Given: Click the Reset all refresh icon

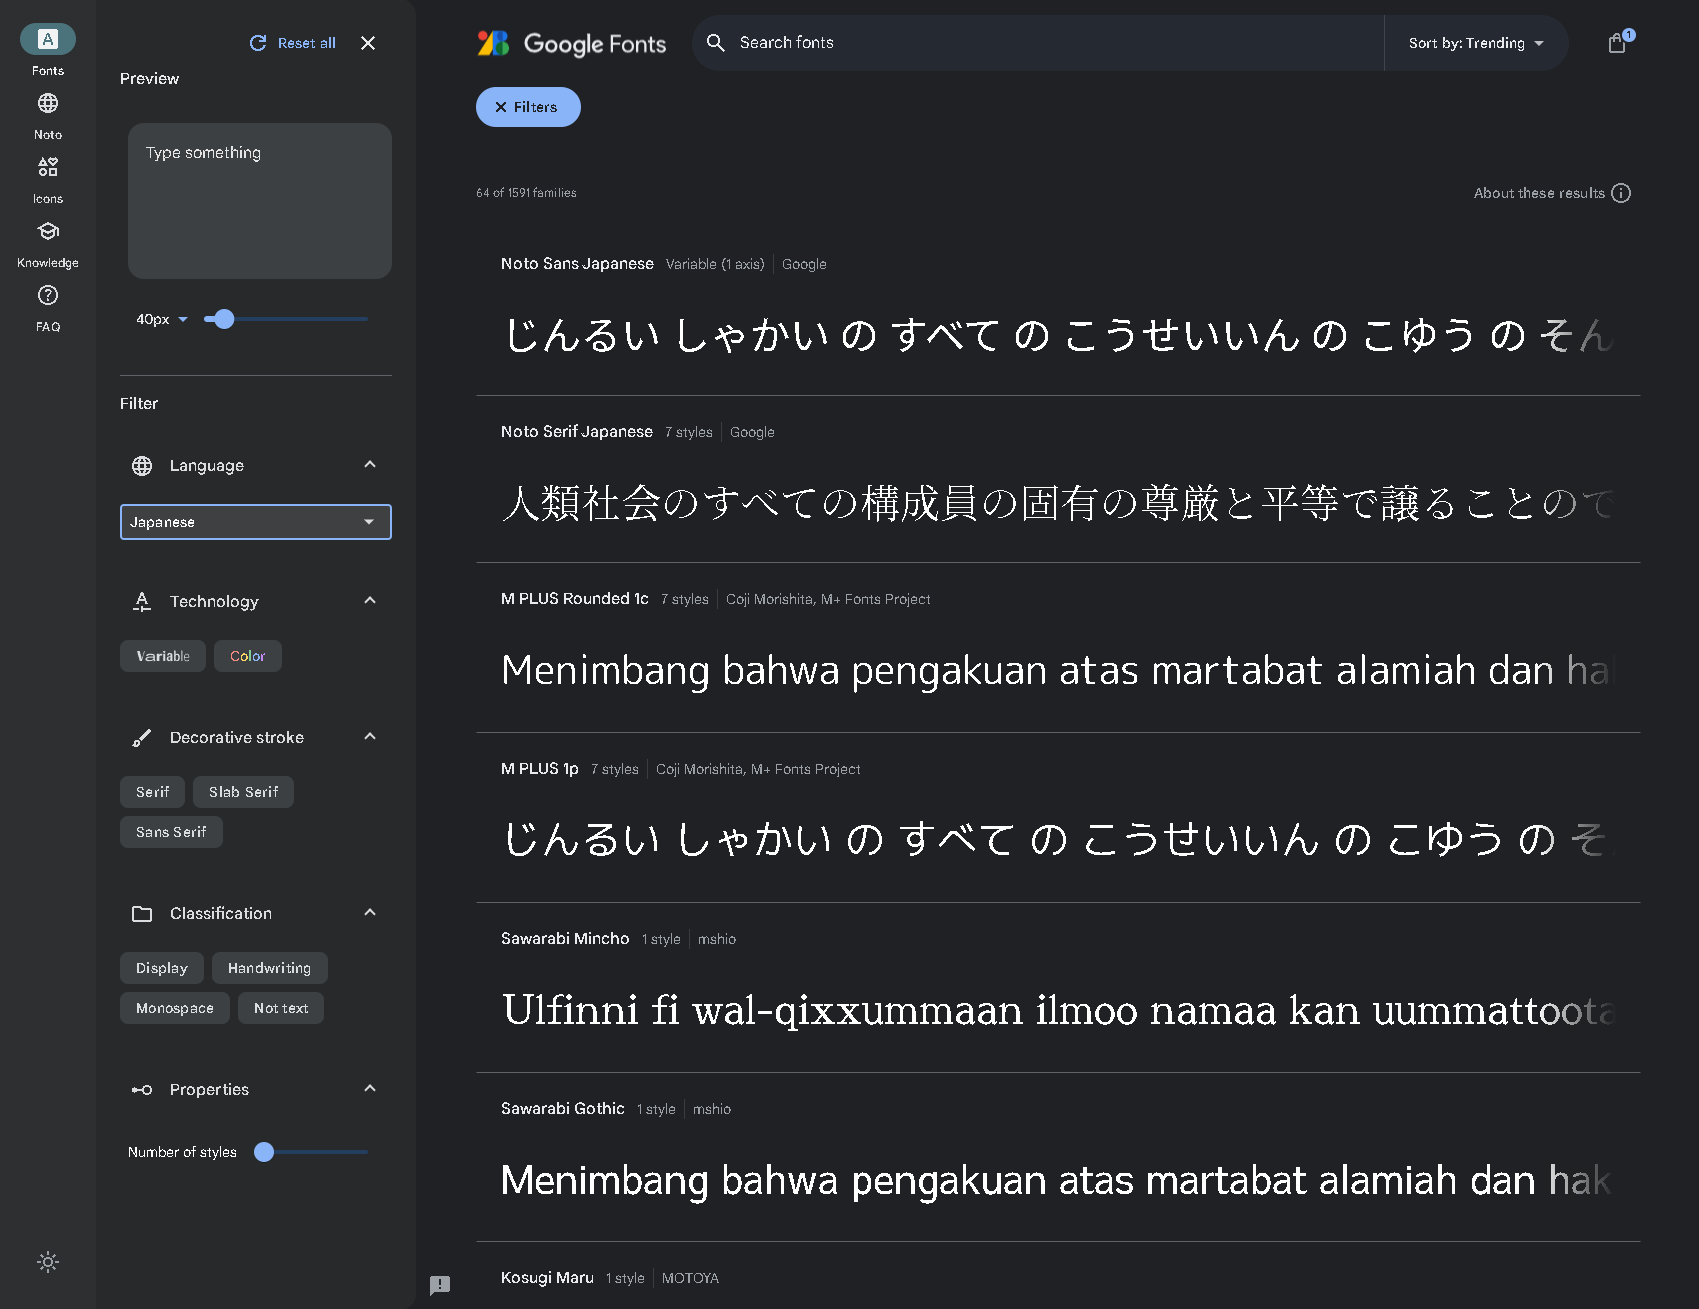Looking at the screenshot, I should tap(258, 43).
